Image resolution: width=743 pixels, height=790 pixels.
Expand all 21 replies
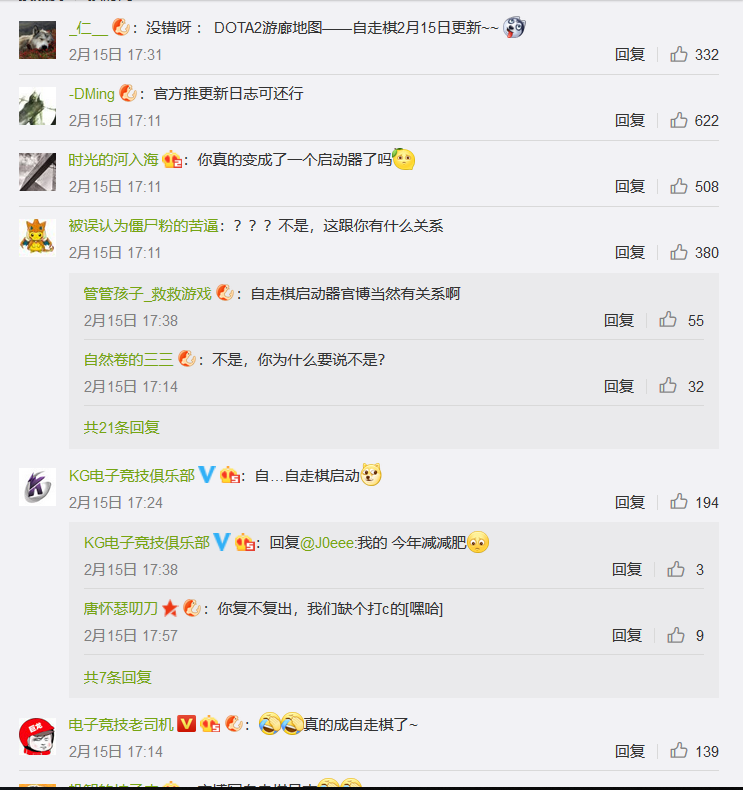tap(121, 427)
